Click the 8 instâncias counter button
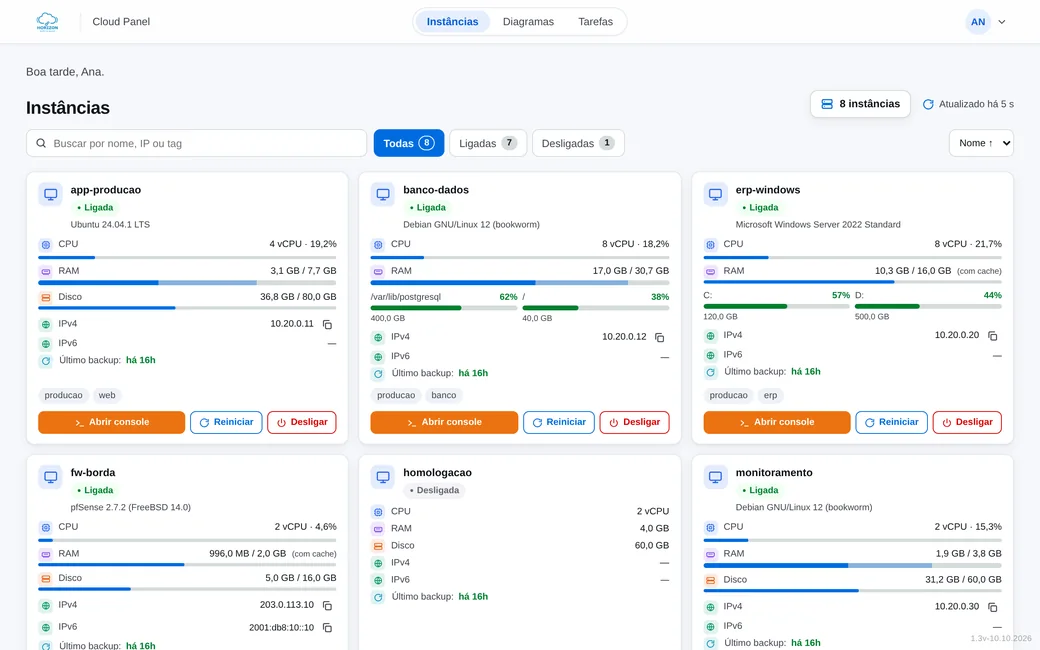The height and width of the screenshot is (650, 1040). pos(860,104)
